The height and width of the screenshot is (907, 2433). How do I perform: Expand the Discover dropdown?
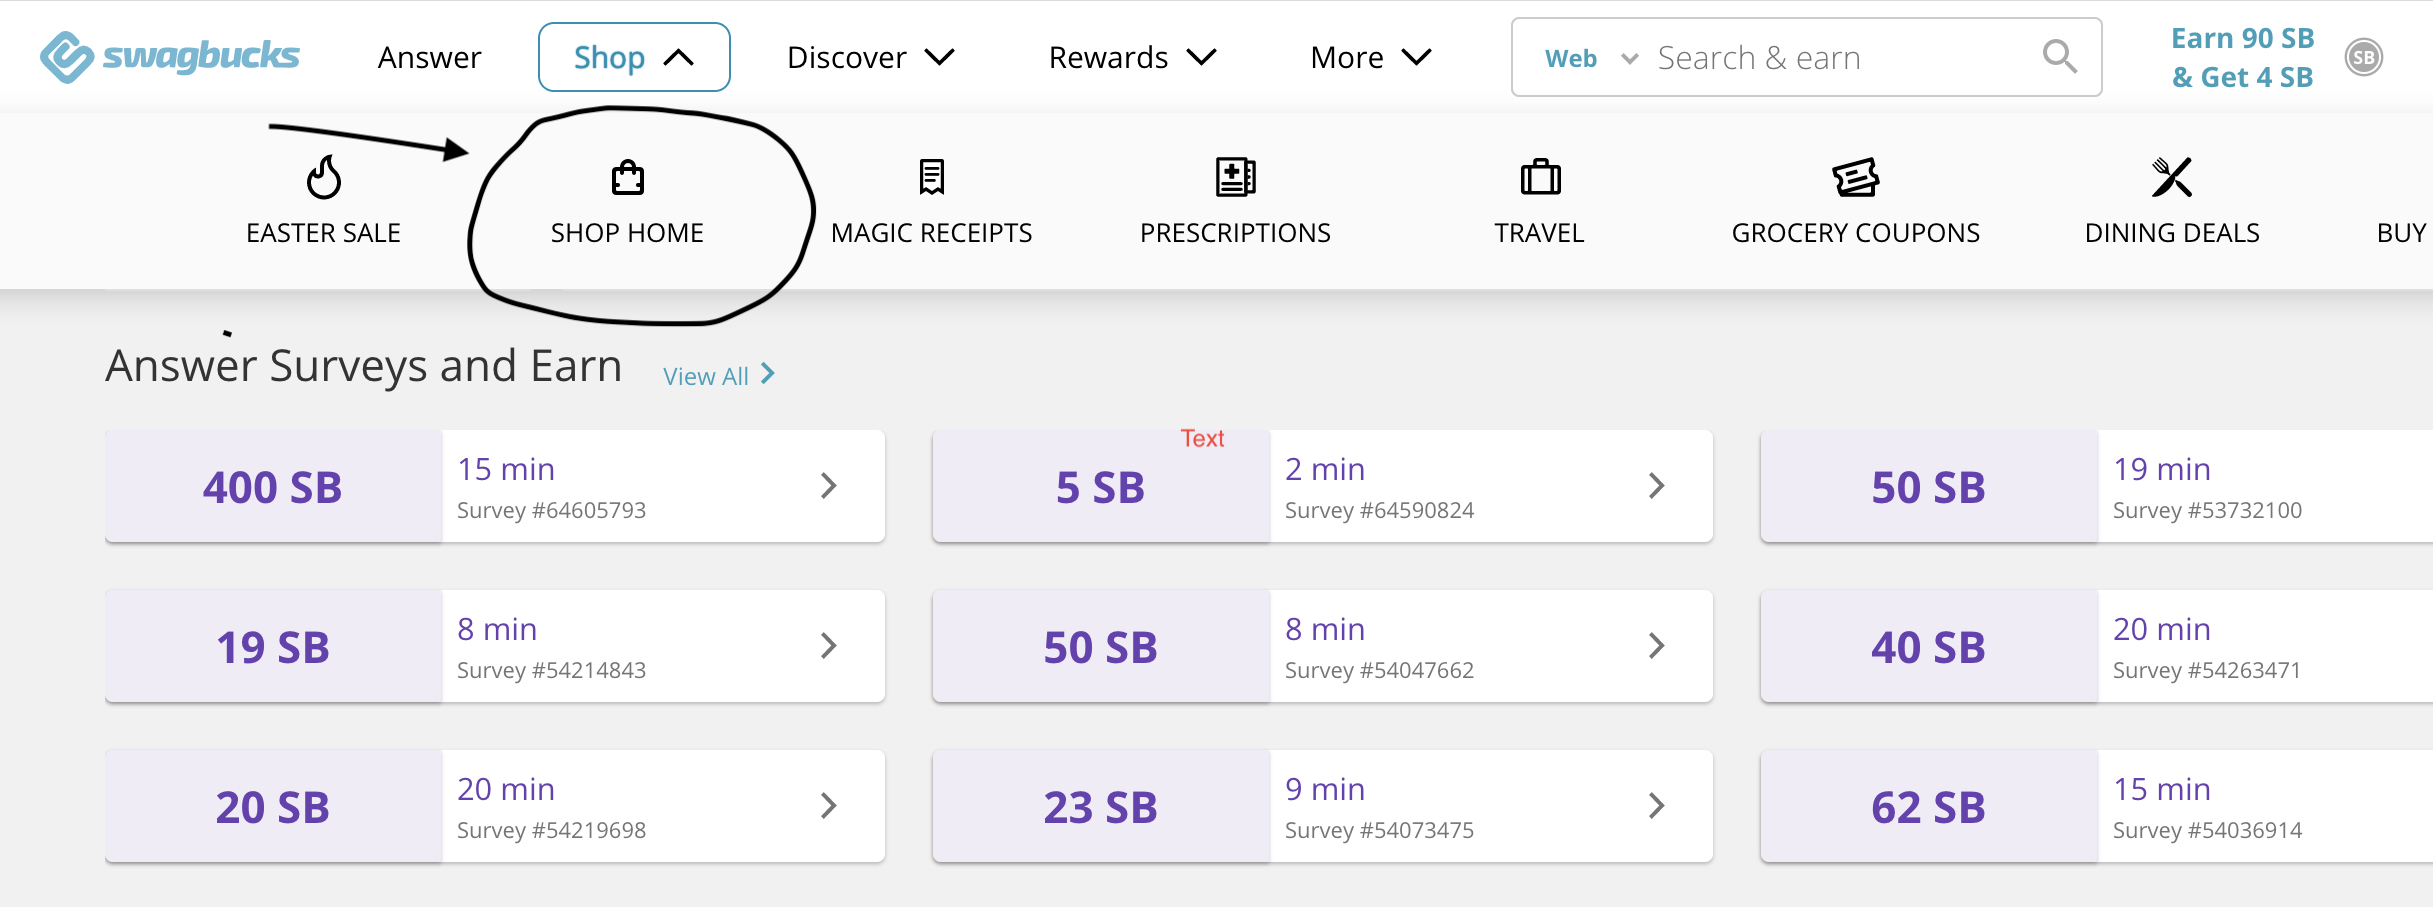pos(870,57)
